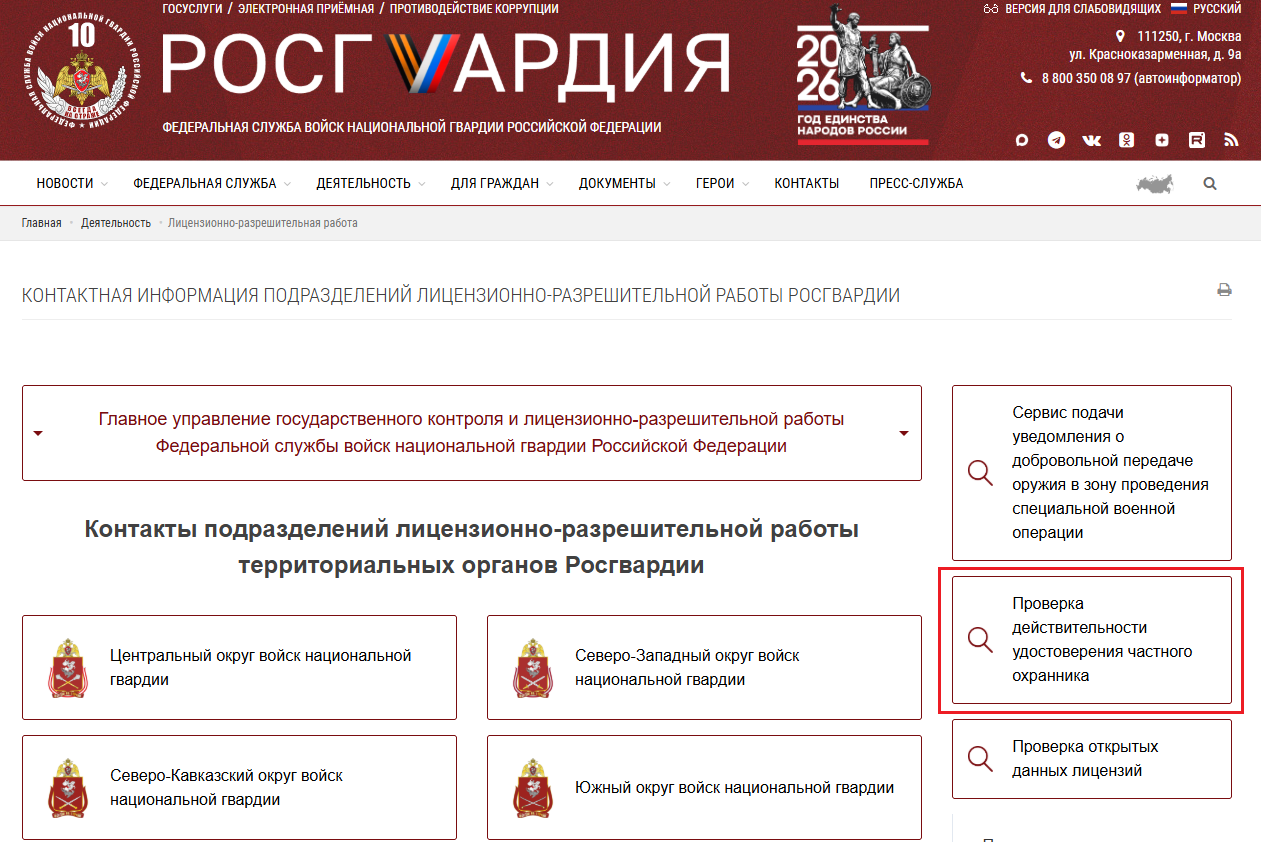Expand the Новости menu arrow

[x=104, y=184]
